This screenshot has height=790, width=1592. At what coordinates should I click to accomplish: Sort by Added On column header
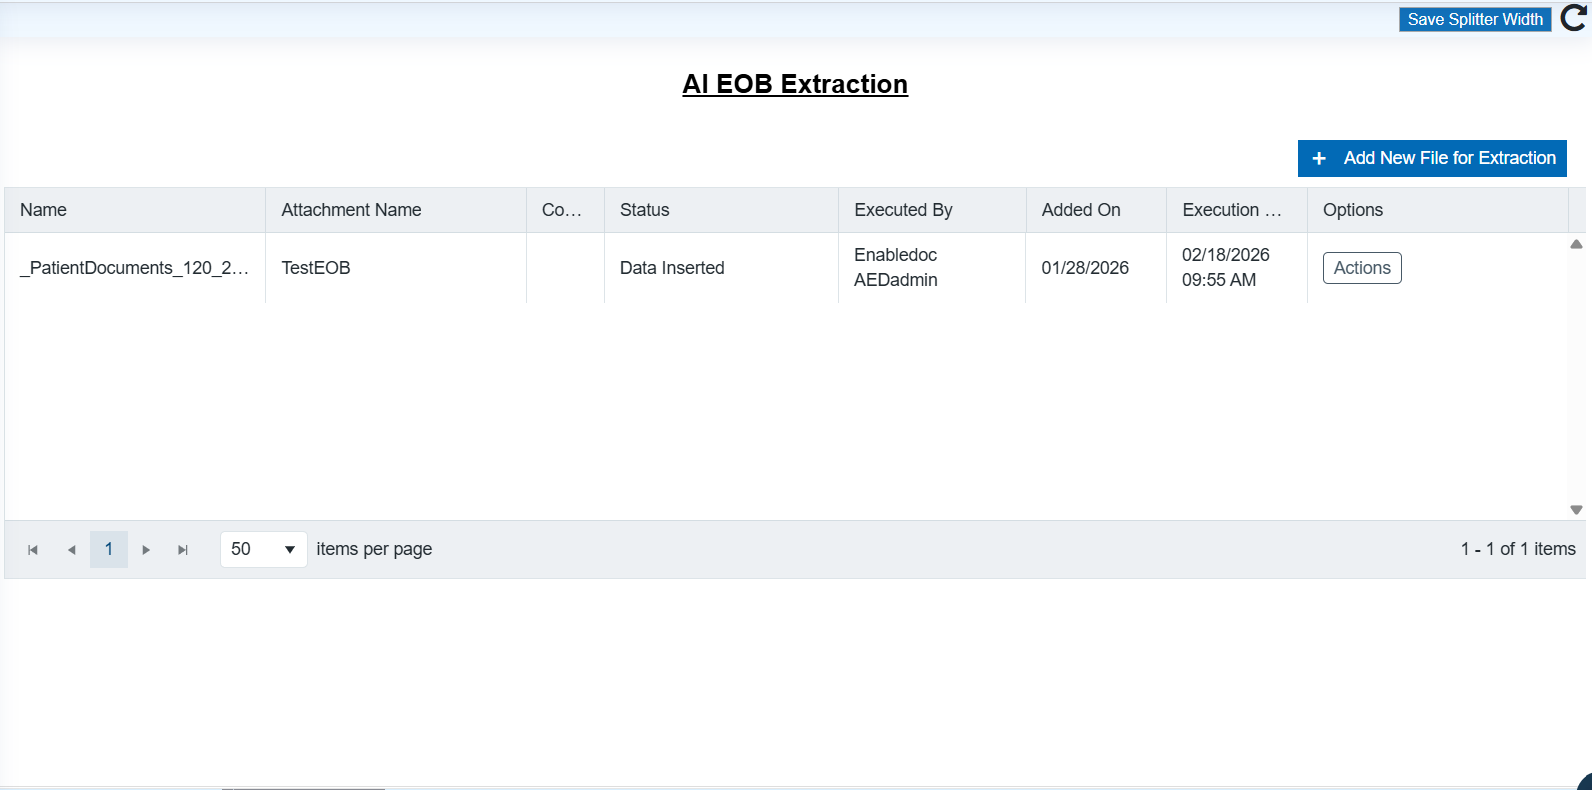point(1080,210)
